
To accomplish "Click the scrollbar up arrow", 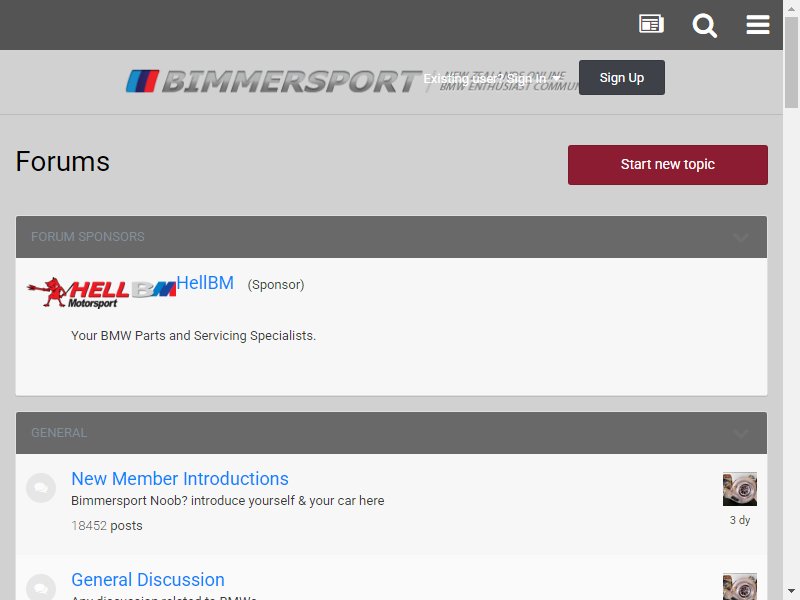I will 791,8.
